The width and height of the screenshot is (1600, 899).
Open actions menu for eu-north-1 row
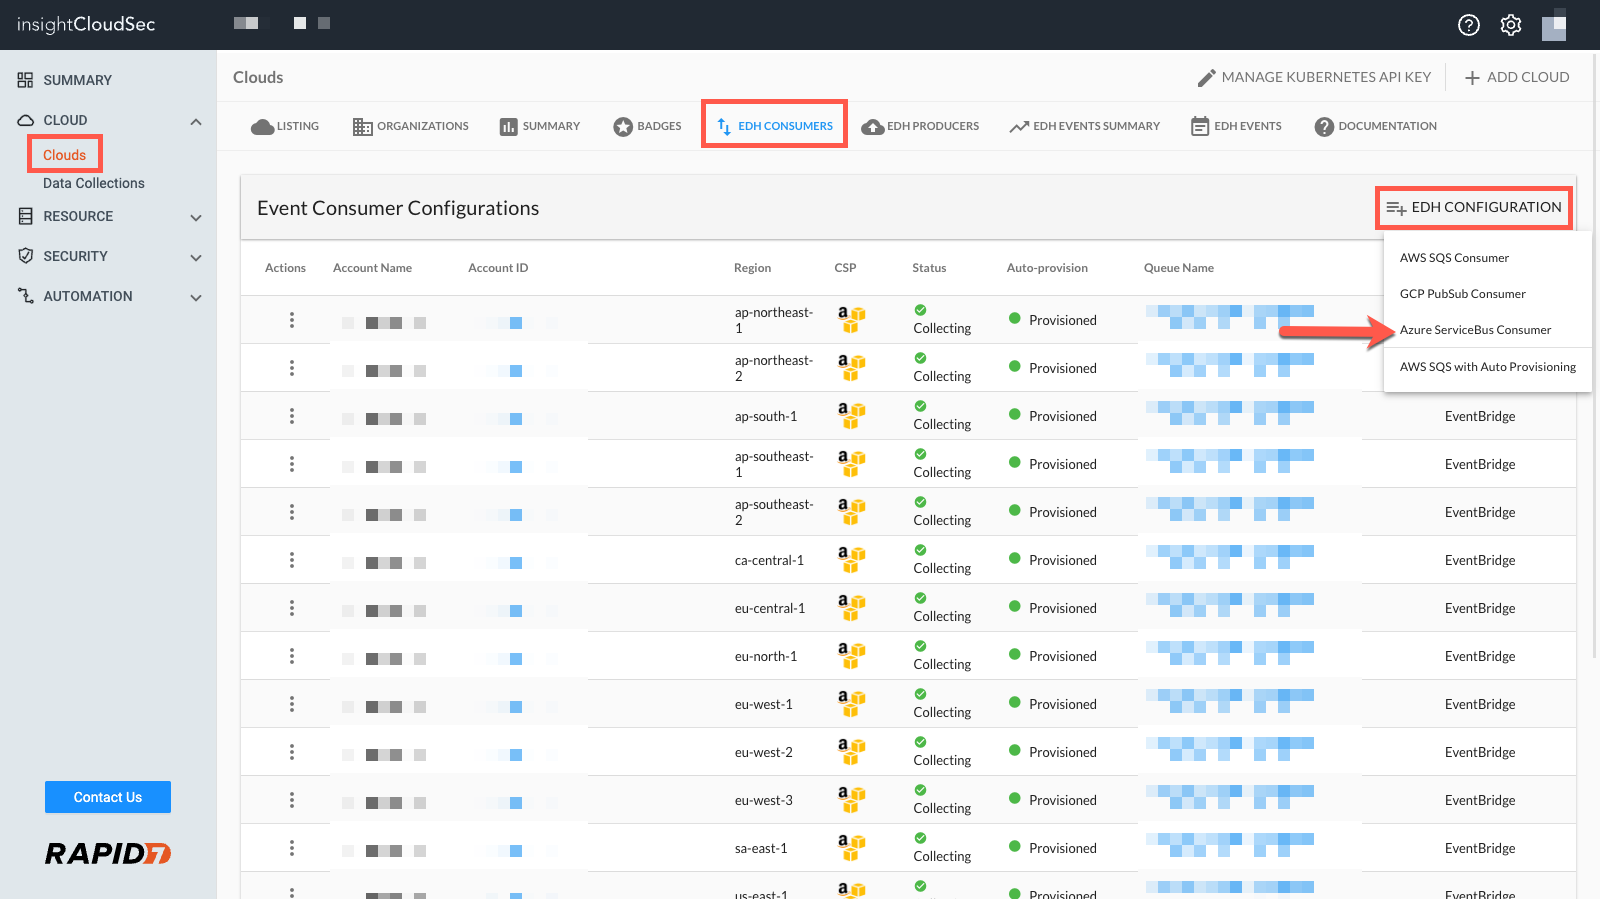(292, 656)
